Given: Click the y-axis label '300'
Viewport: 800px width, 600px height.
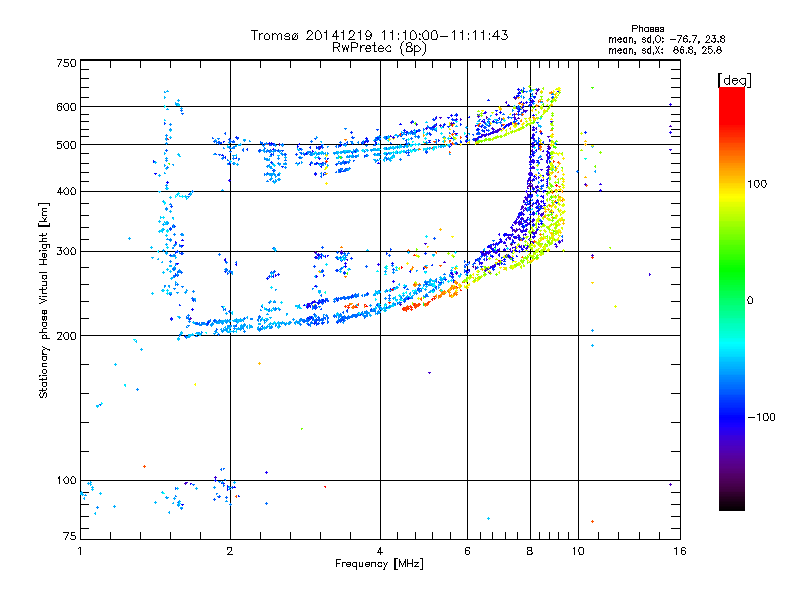Looking at the screenshot, I should point(67,252).
